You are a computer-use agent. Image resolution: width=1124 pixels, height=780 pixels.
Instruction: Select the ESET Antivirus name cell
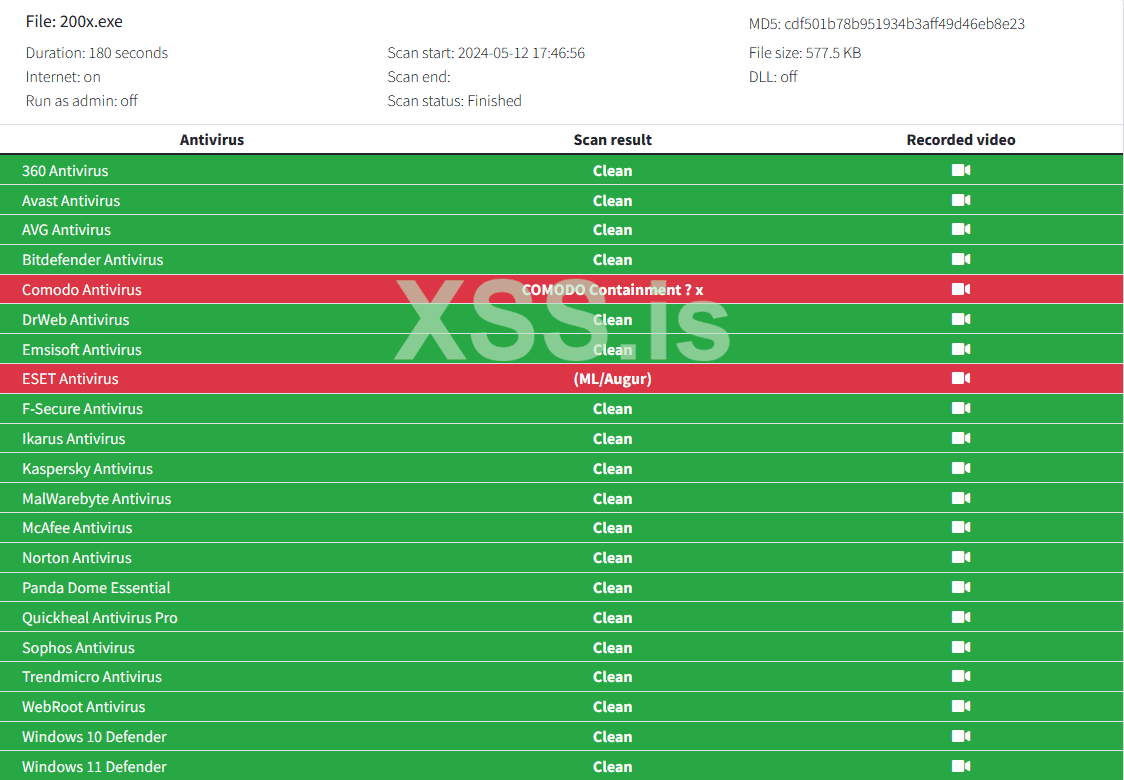70,379
